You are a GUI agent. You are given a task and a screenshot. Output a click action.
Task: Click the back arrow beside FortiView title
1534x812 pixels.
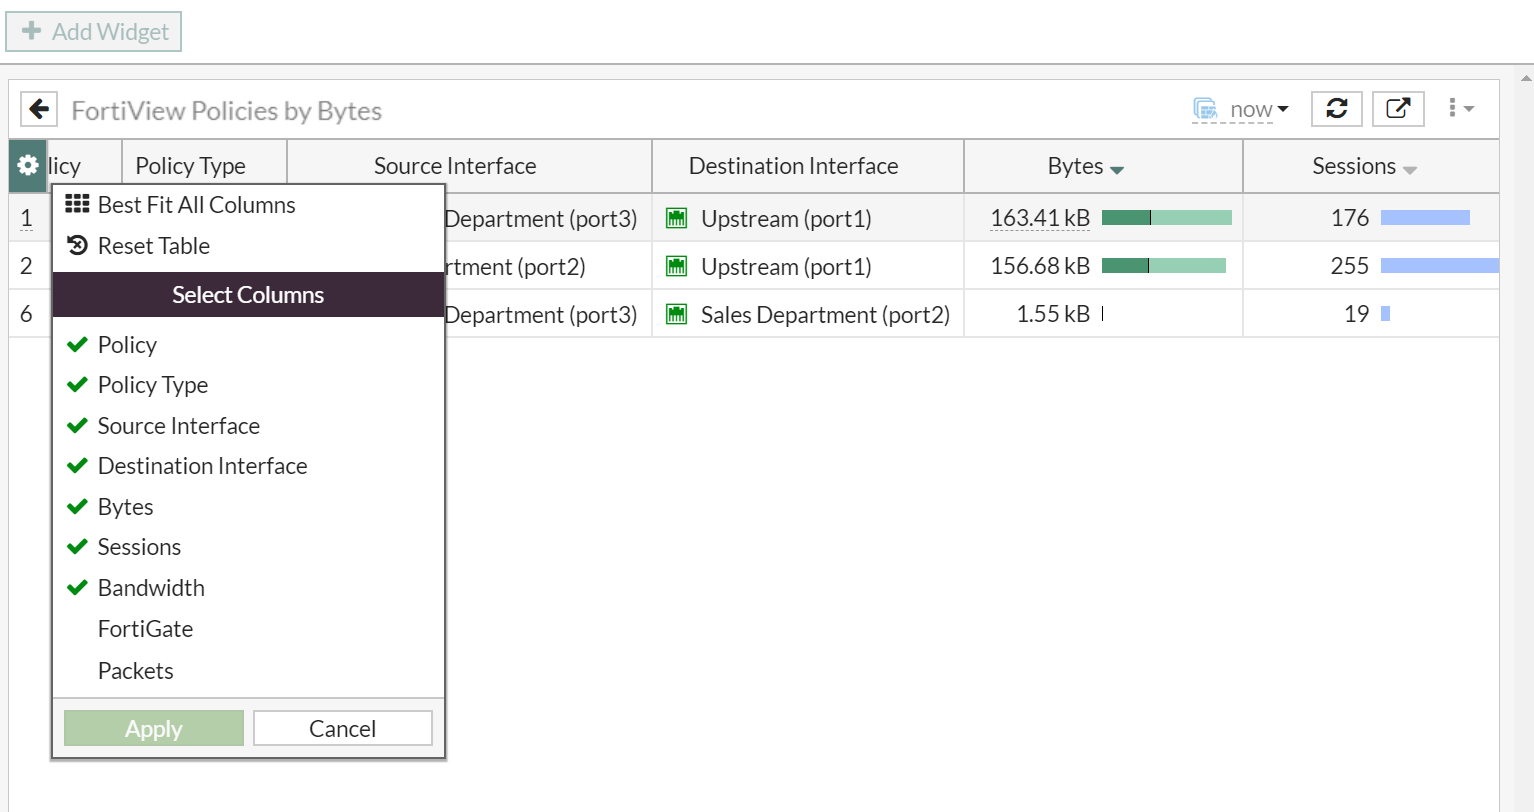tap(39, 109)
